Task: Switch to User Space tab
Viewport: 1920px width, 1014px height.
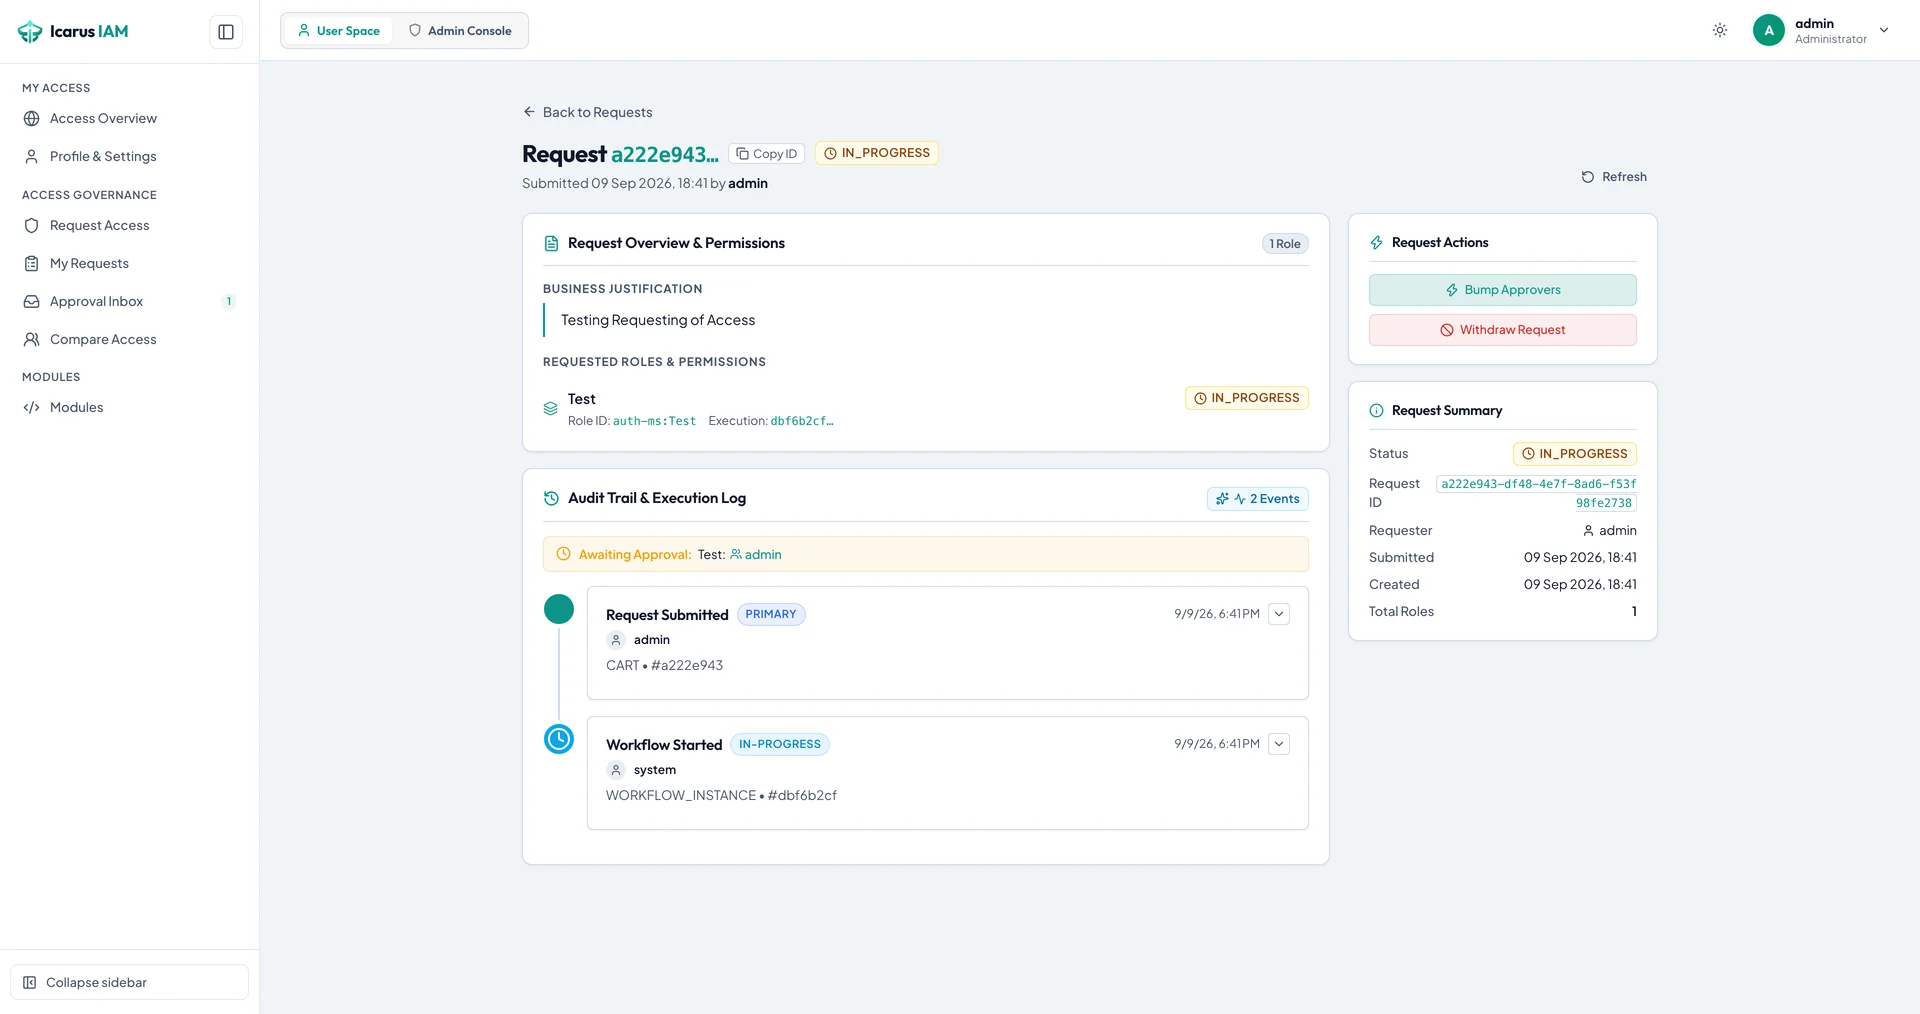Action: pos(338,31)
